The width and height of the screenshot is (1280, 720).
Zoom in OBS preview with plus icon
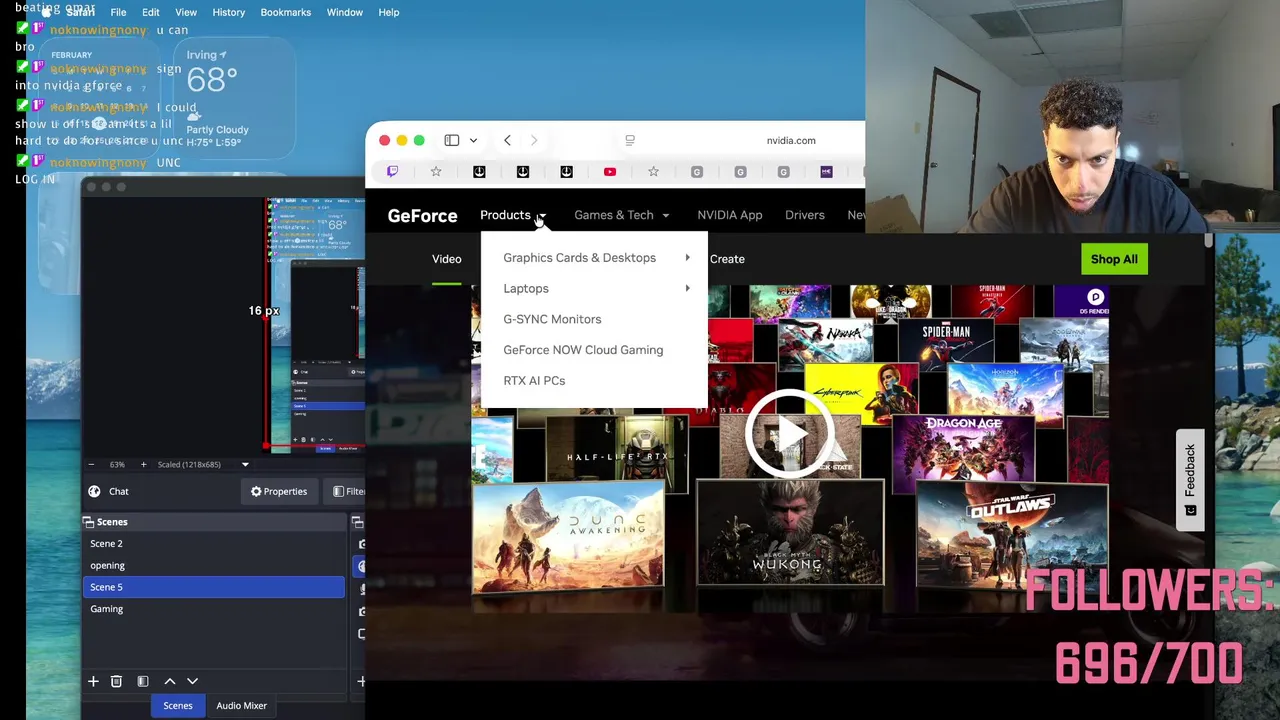pyautogui.click(x=143, y=464)
